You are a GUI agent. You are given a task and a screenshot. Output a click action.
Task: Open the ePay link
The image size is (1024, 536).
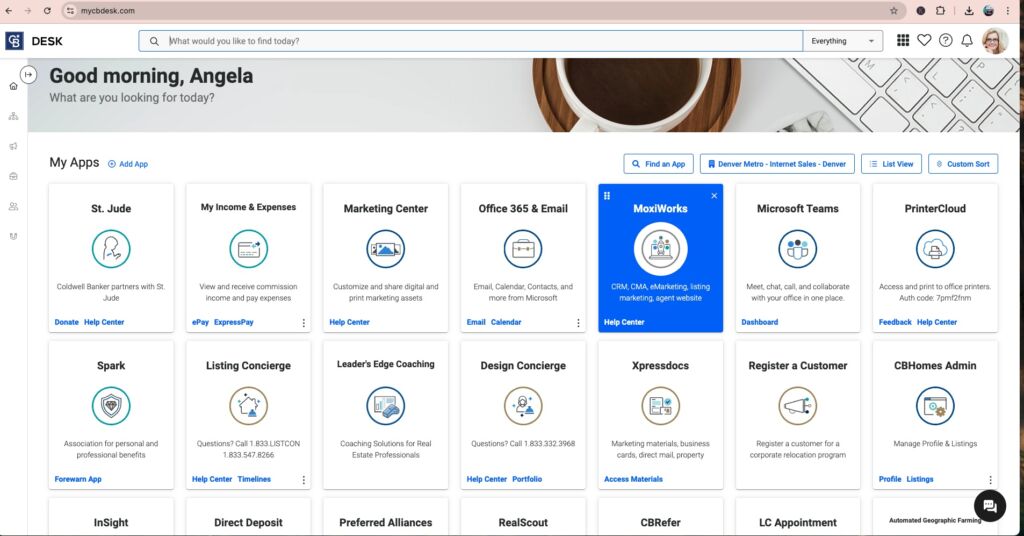tap(200, 322)
